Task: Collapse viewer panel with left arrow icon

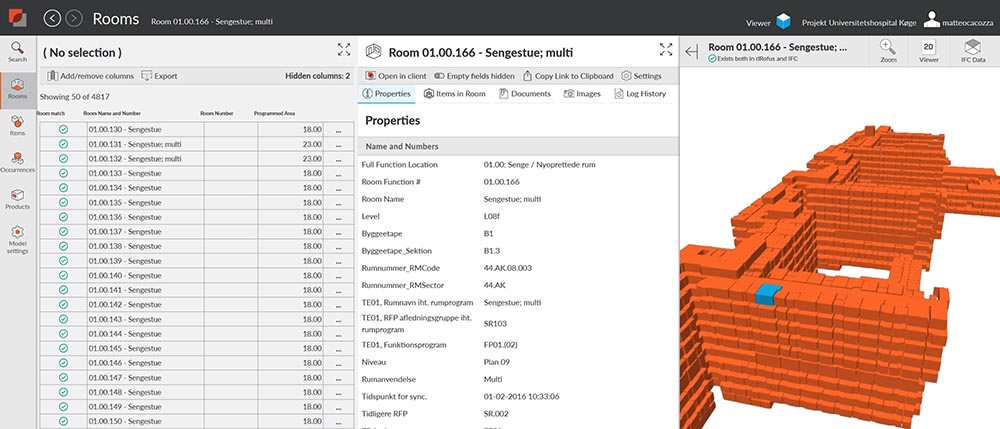Action: pyautogui.click(x=692, y=52)
